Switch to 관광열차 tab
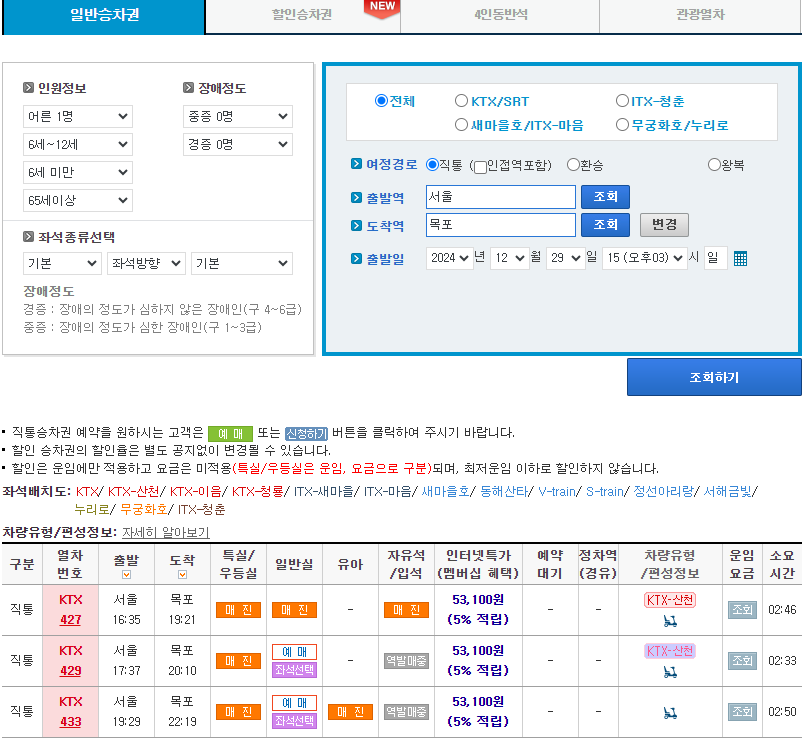The width and height of the screenshot is (812, 739). (700, 15)
